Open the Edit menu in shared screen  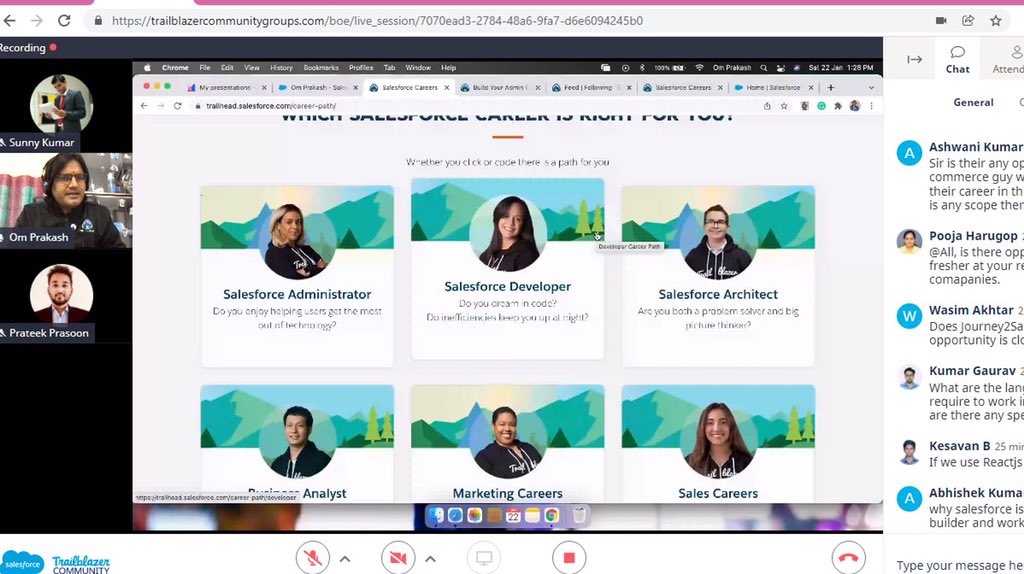click(x=227, y=68)
